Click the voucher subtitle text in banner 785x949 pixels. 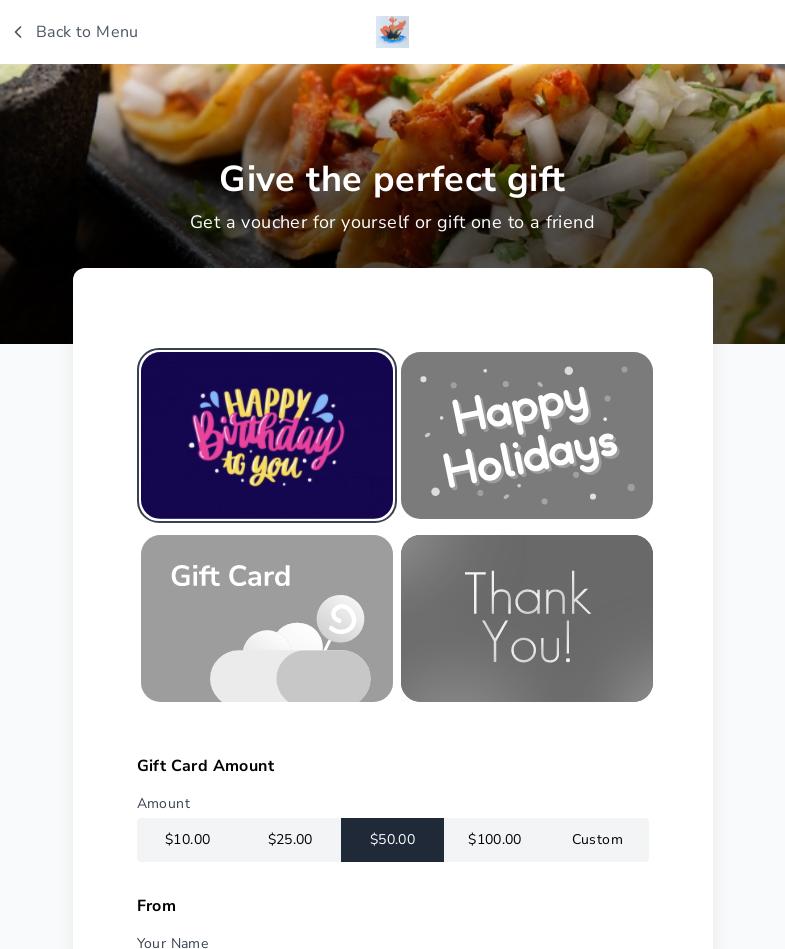click(392, 222)
